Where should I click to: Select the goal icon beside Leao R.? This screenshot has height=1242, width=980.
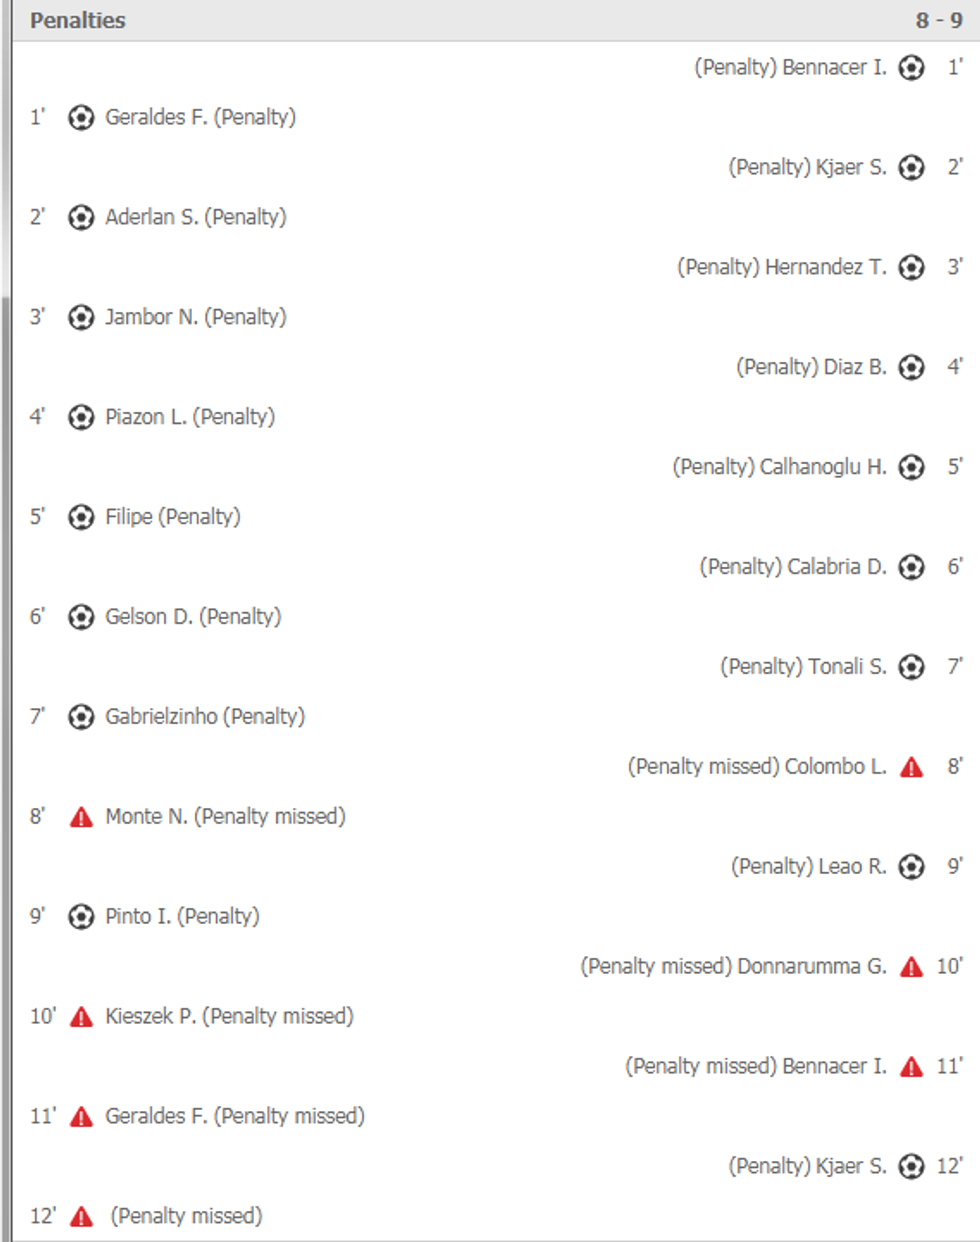(910, 867)
